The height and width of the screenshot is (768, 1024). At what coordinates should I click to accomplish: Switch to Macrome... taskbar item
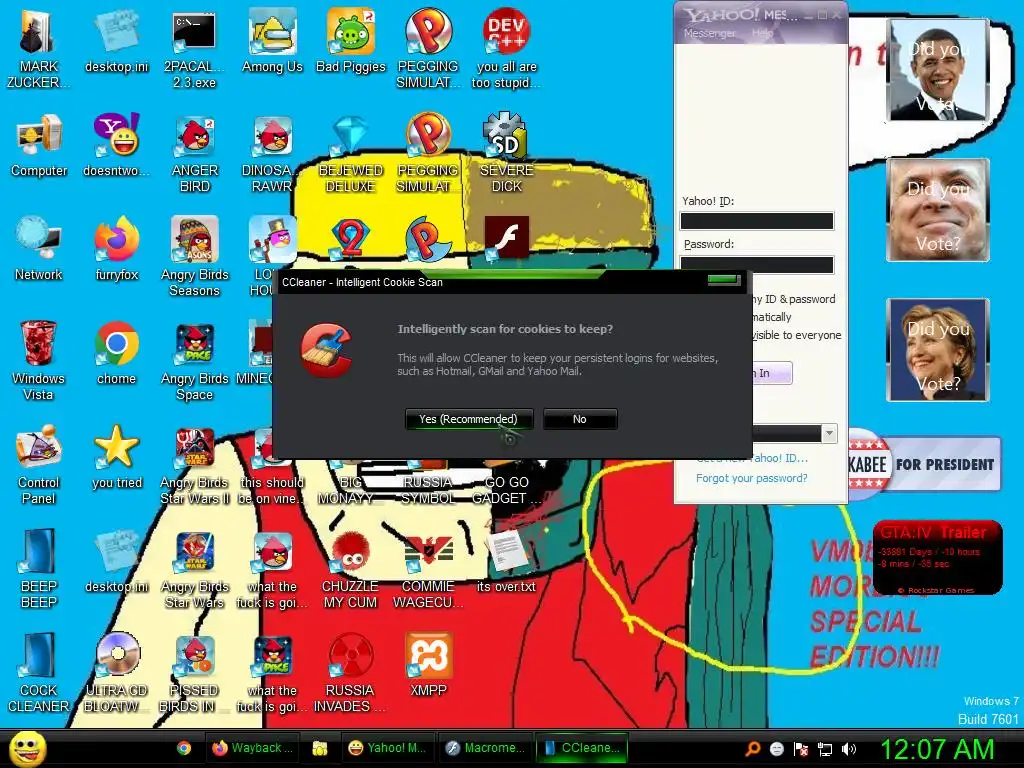click(x=484, y=748)
